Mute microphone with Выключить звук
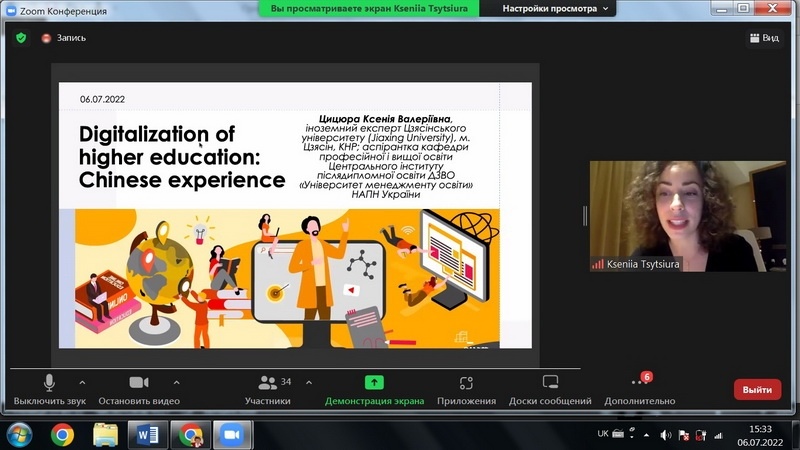This screenshot has width=800, height=450. [49, 388]
